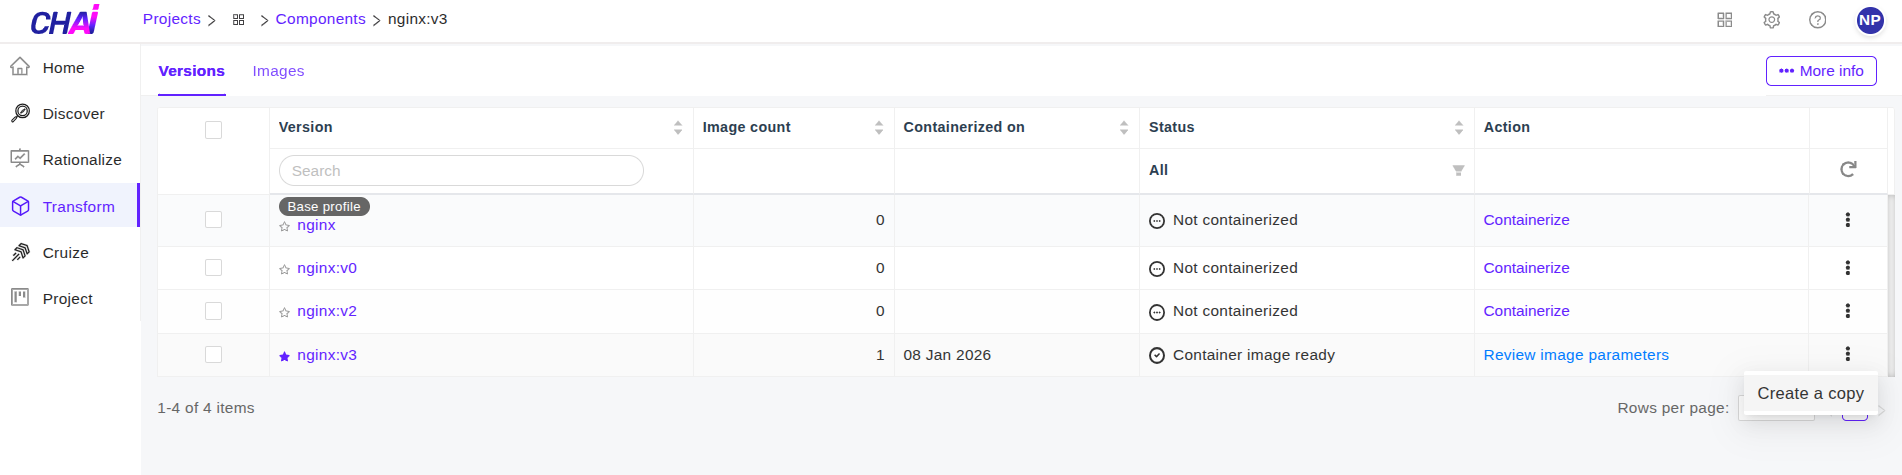
Task: Click Review image parameters link
Action: click(x=1576, y=355)
